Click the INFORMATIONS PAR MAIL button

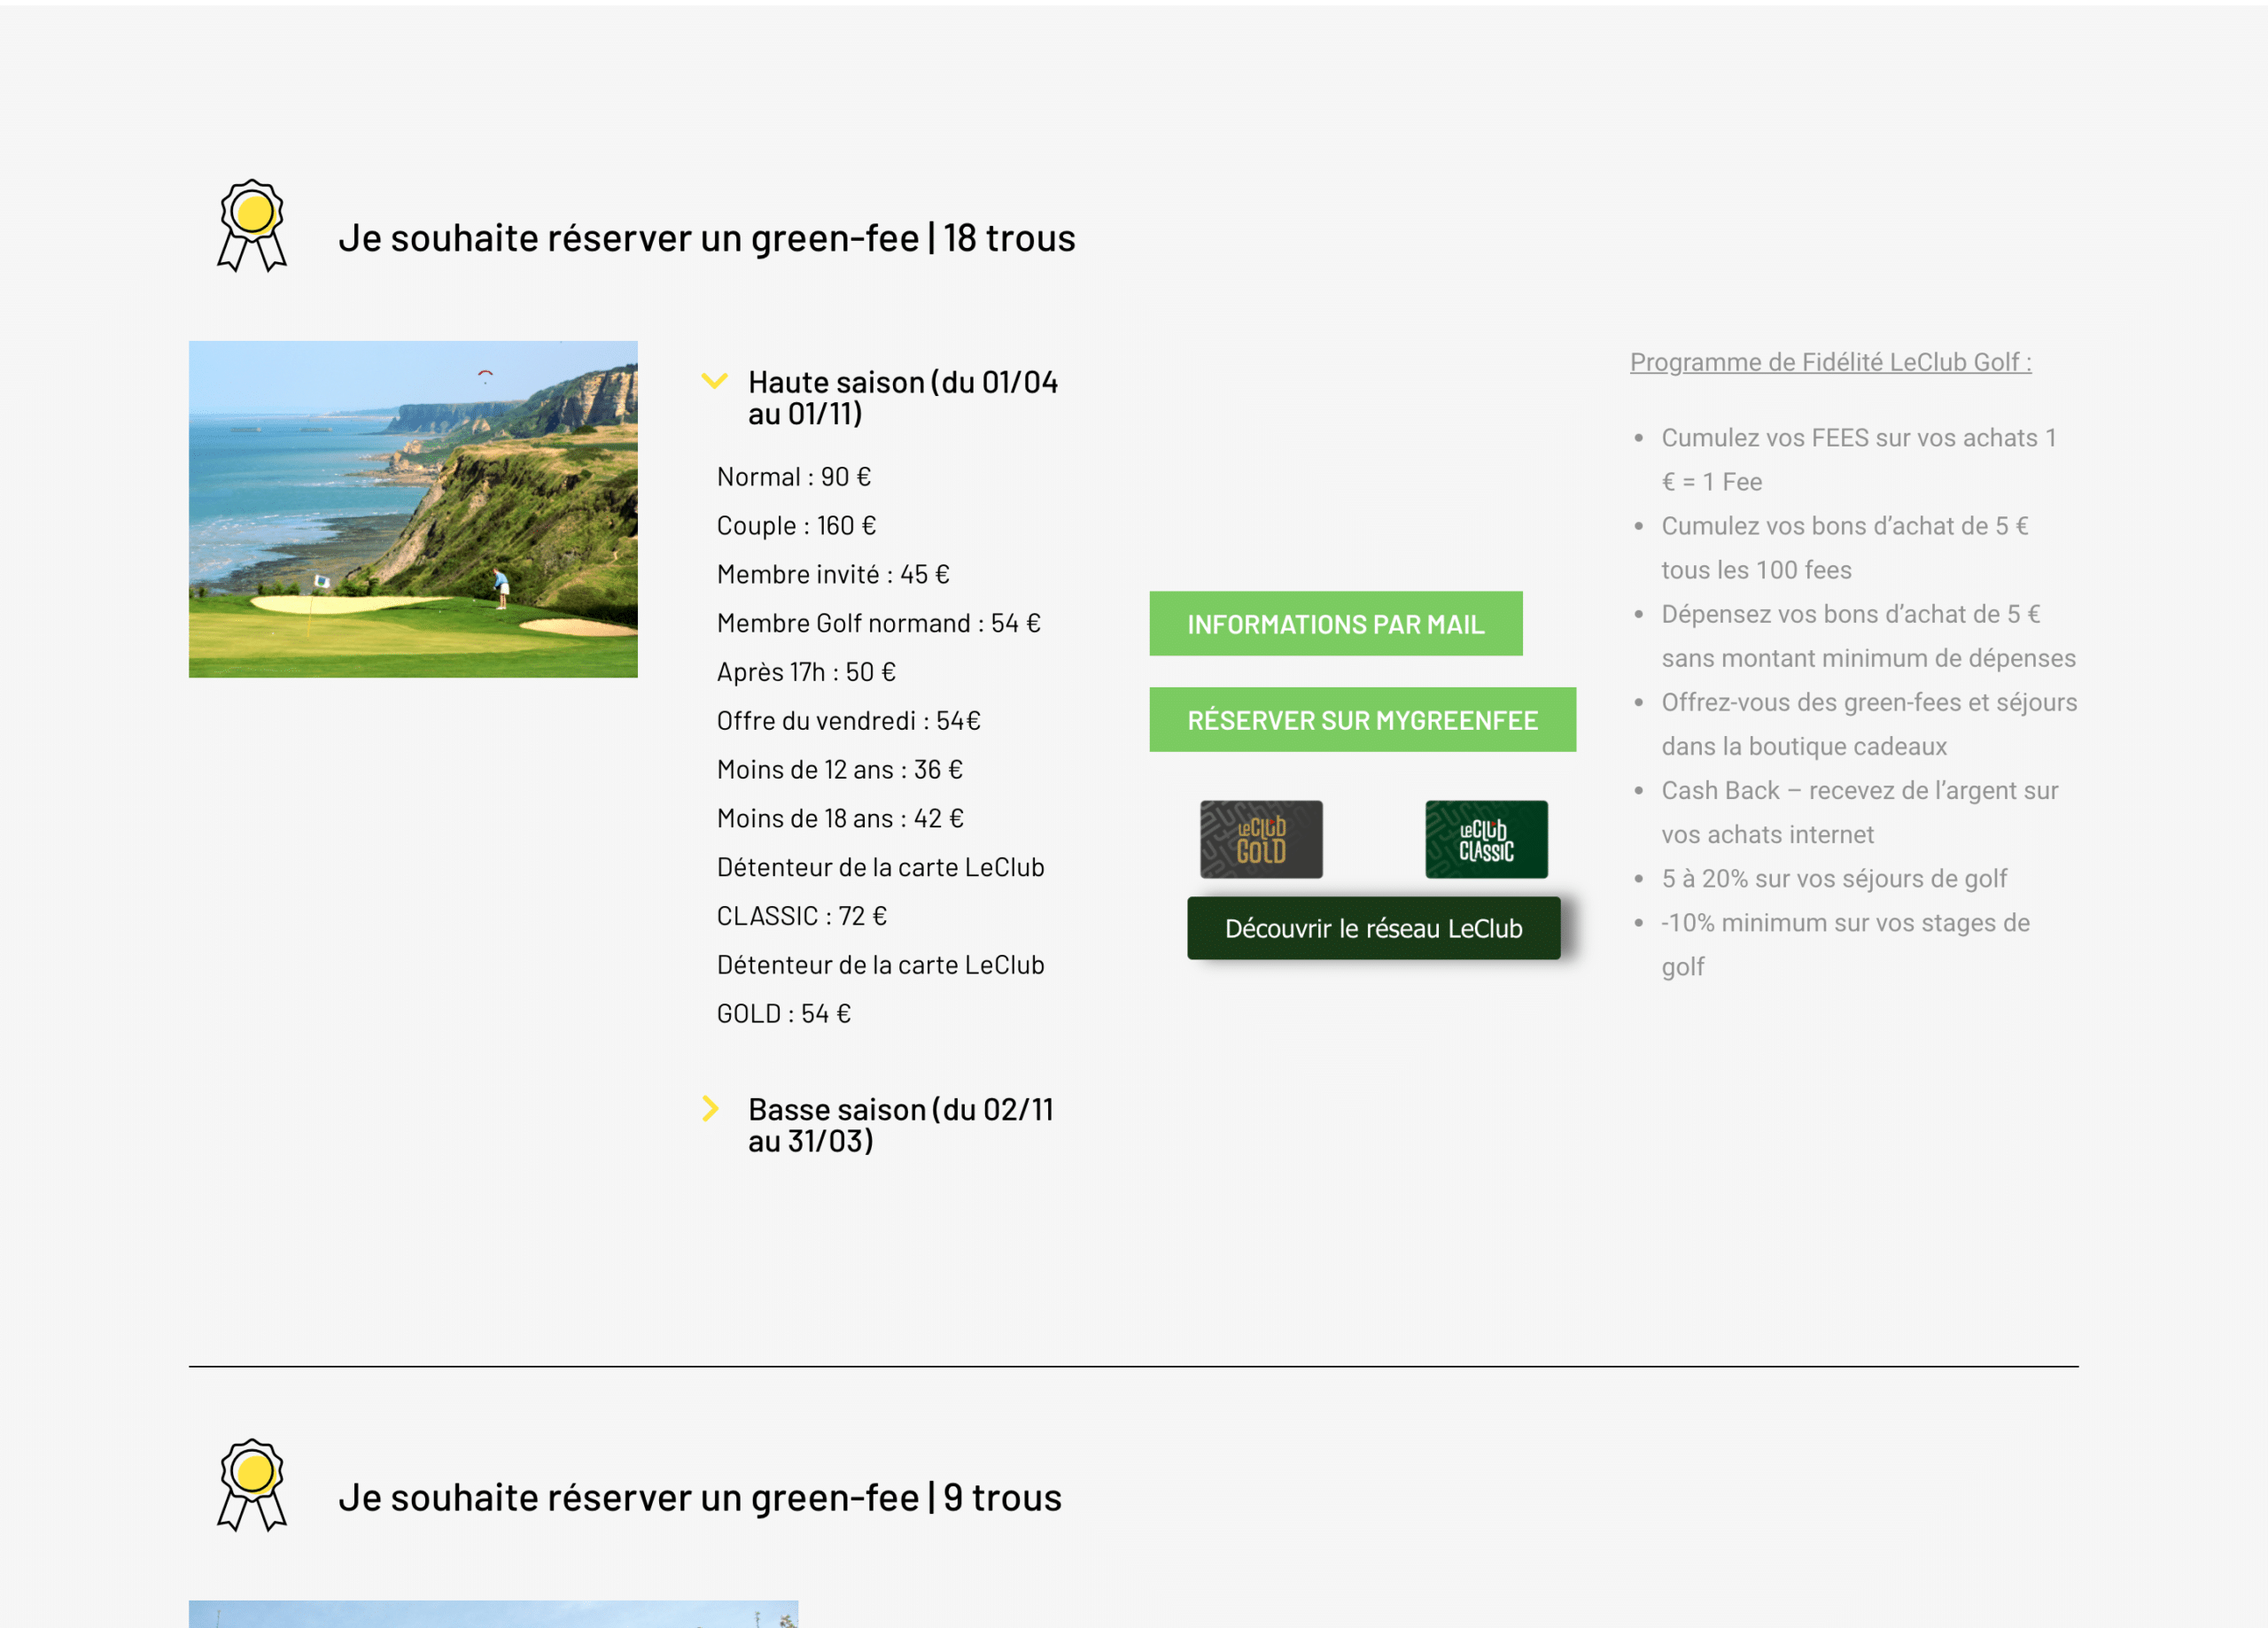tap(1335, 623)
